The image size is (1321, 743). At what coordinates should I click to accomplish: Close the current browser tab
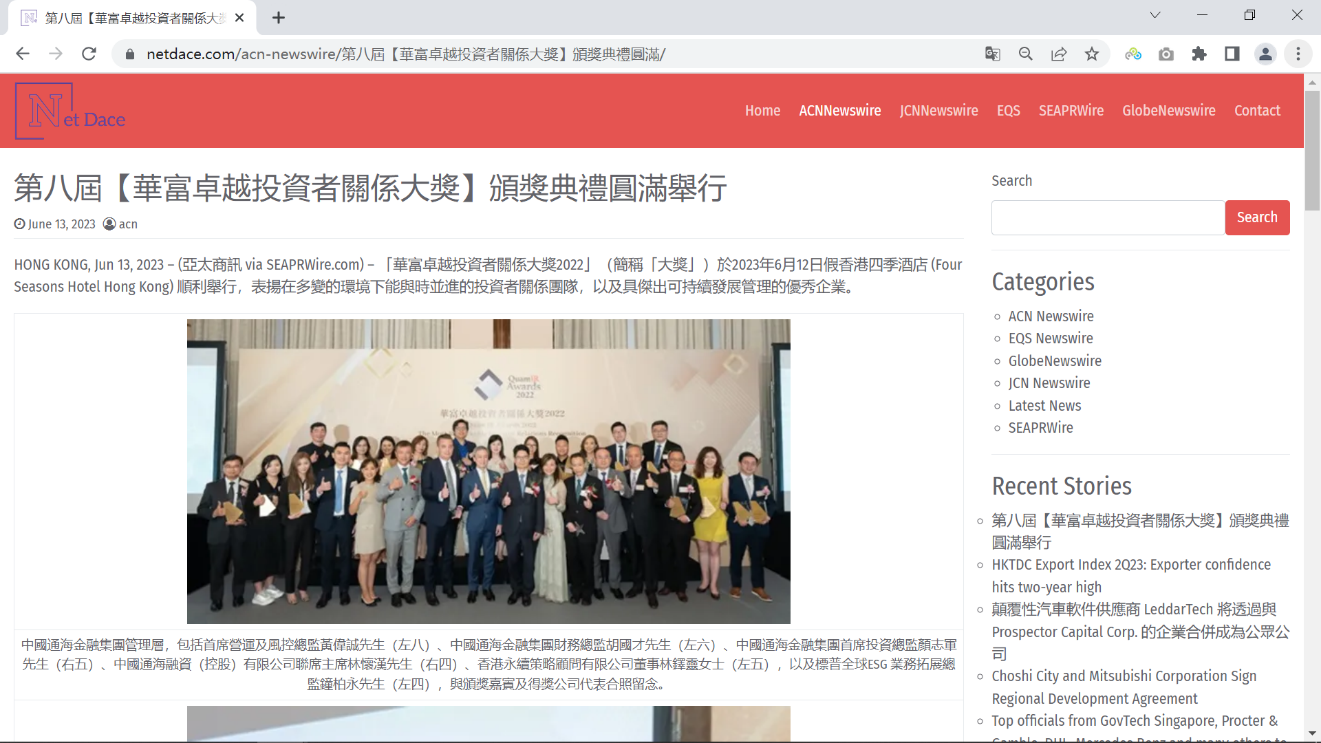click(x=240, y=17)
